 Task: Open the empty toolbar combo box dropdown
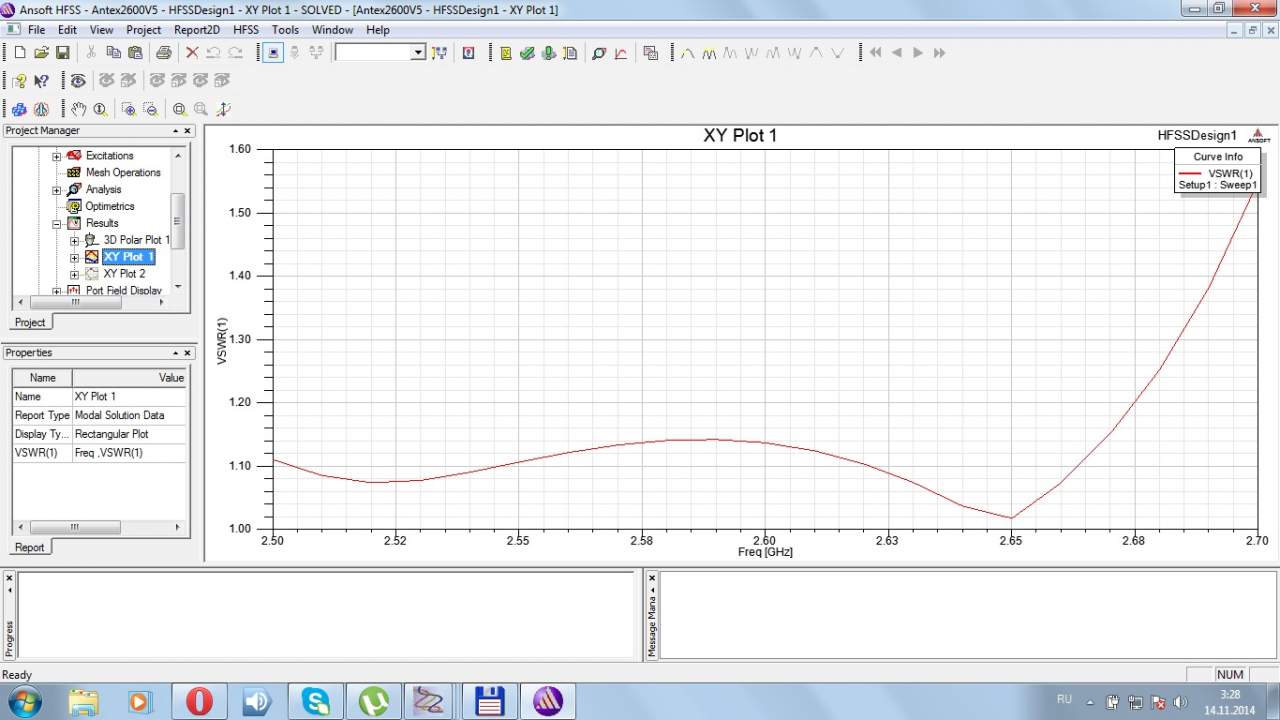tap(418, 53)
